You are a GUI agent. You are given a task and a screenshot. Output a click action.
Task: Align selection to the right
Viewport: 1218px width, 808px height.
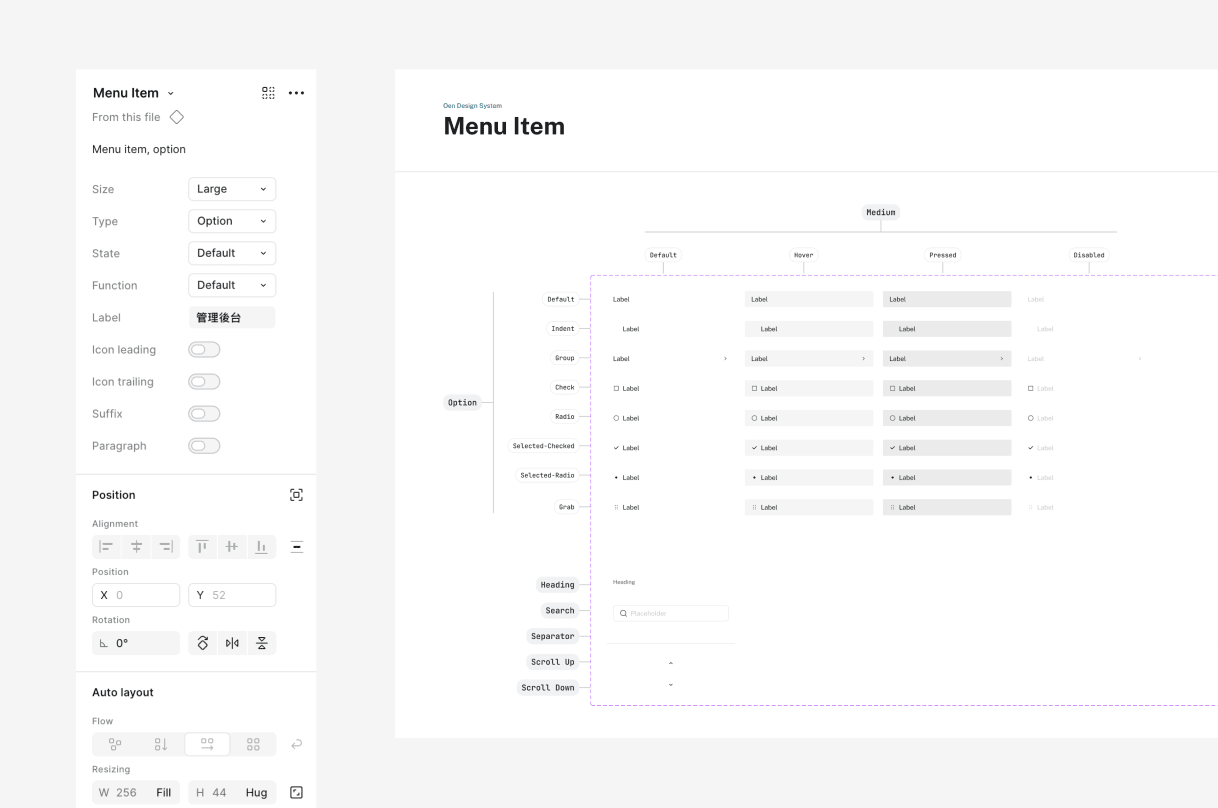pyautogui.click(x=166, y=546)
